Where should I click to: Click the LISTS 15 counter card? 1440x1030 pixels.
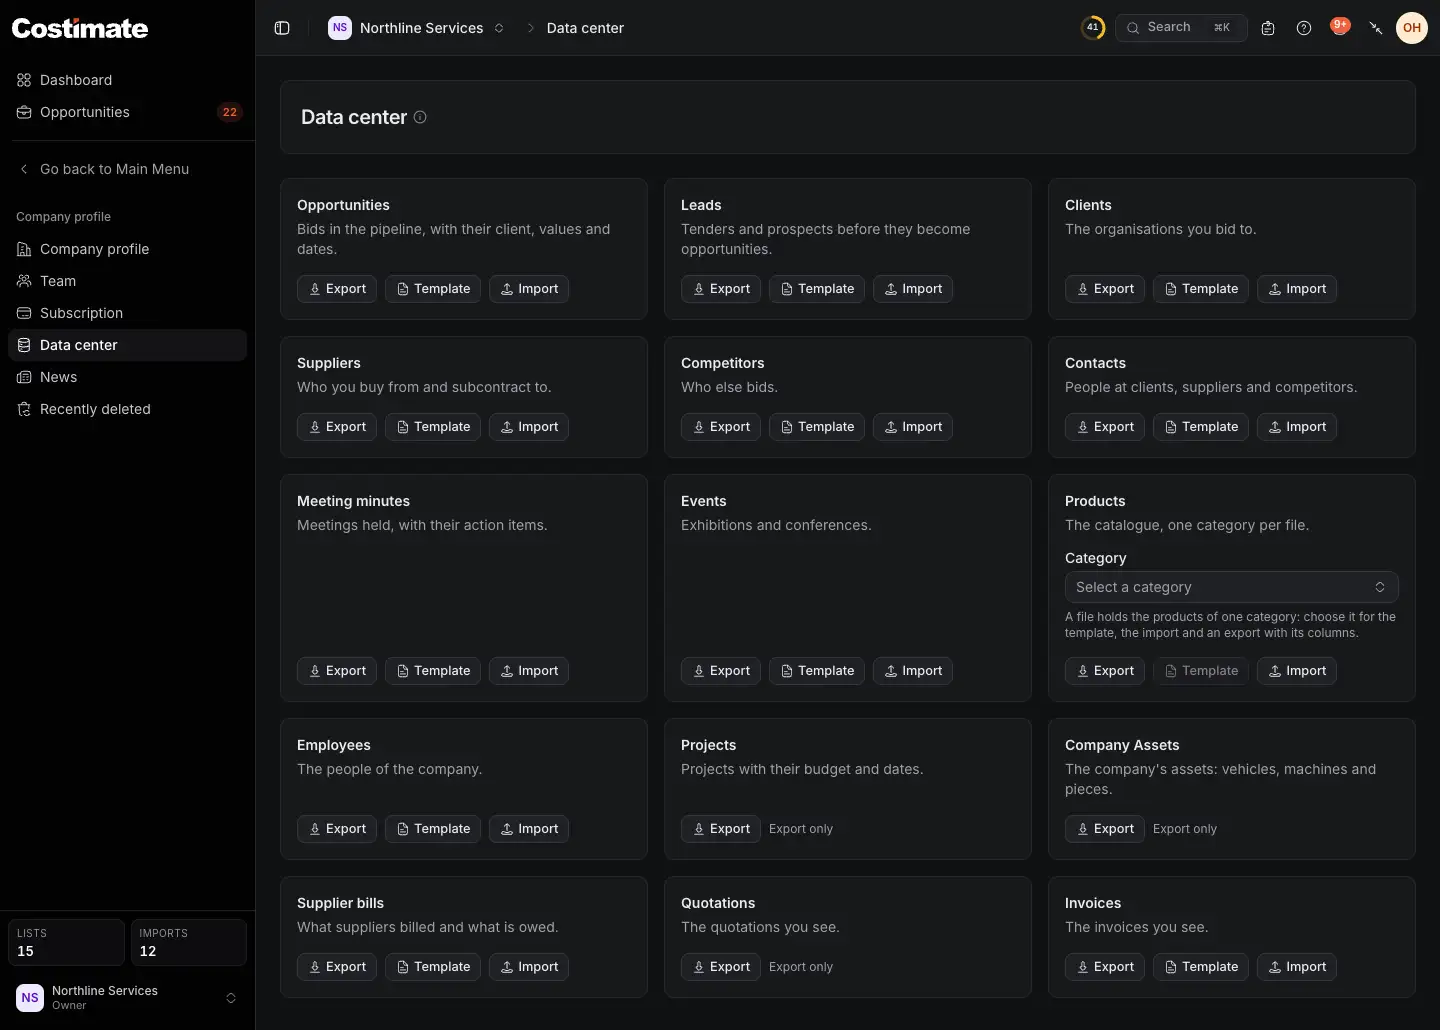(x=66, y=942)
